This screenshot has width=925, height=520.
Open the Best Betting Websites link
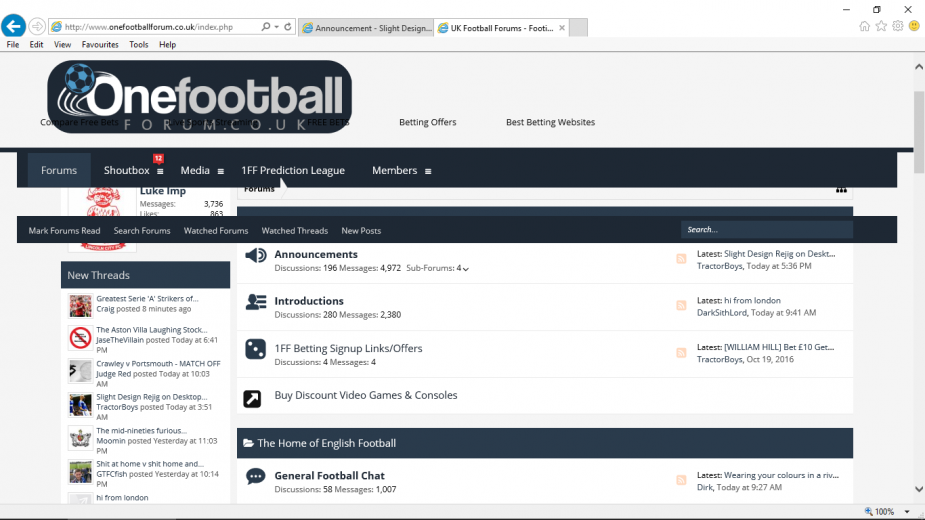point(550,122)
